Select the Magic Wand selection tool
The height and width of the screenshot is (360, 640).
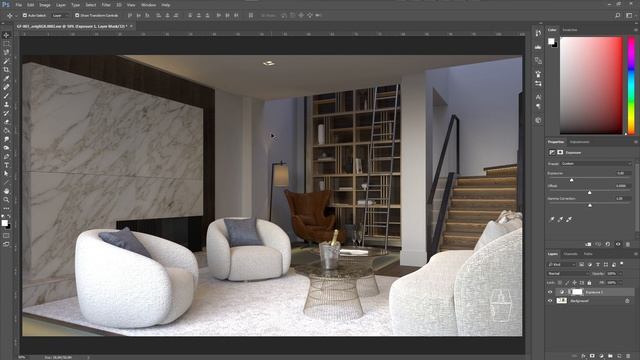point(6,61)
